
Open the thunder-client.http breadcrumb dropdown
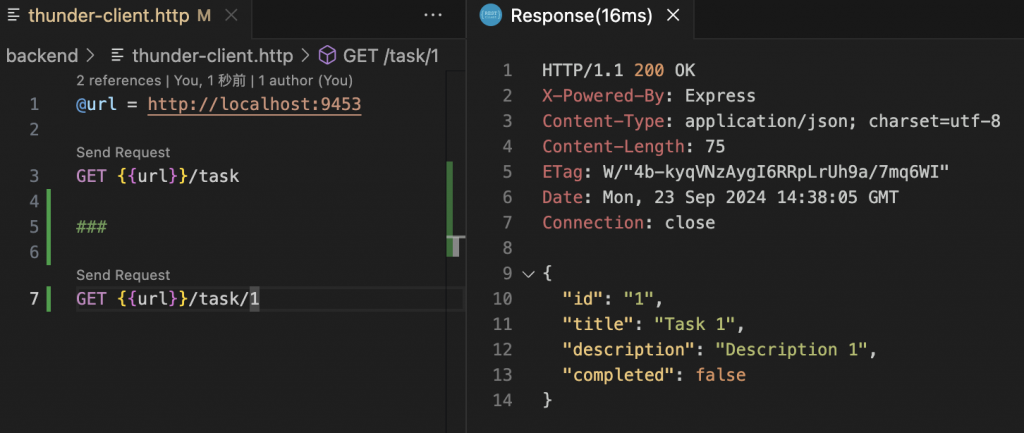(212, 56)
